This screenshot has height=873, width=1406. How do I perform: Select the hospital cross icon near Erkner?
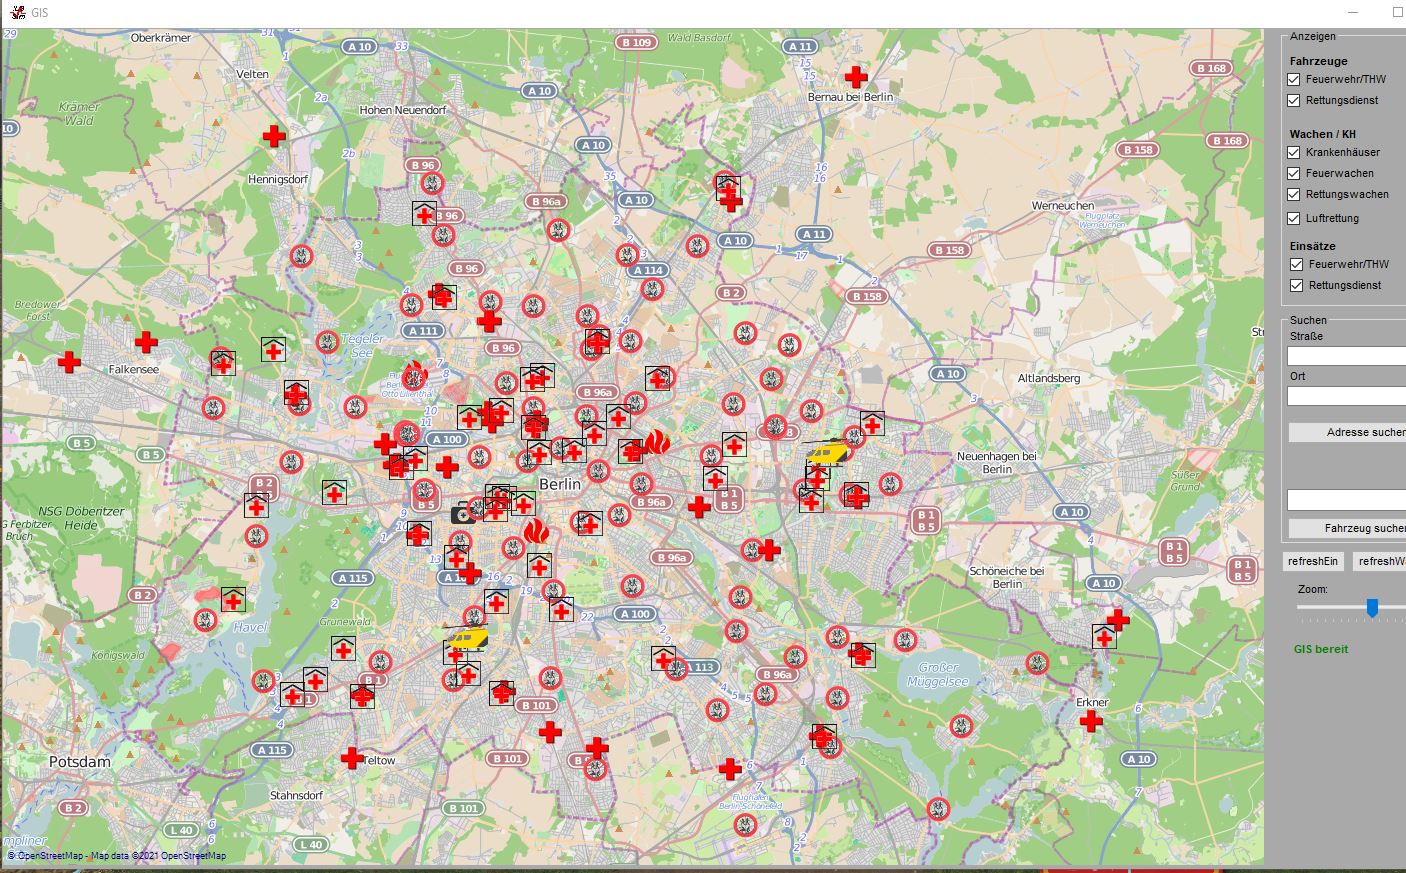click(1089, 721)
